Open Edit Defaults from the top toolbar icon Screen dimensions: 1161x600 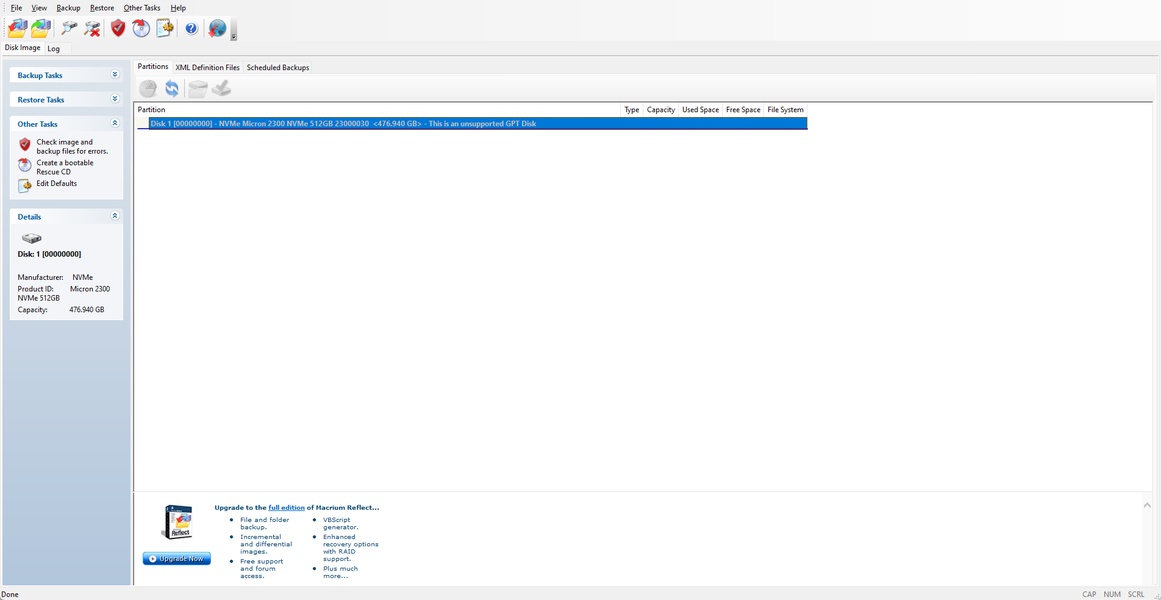pos(165,29)
